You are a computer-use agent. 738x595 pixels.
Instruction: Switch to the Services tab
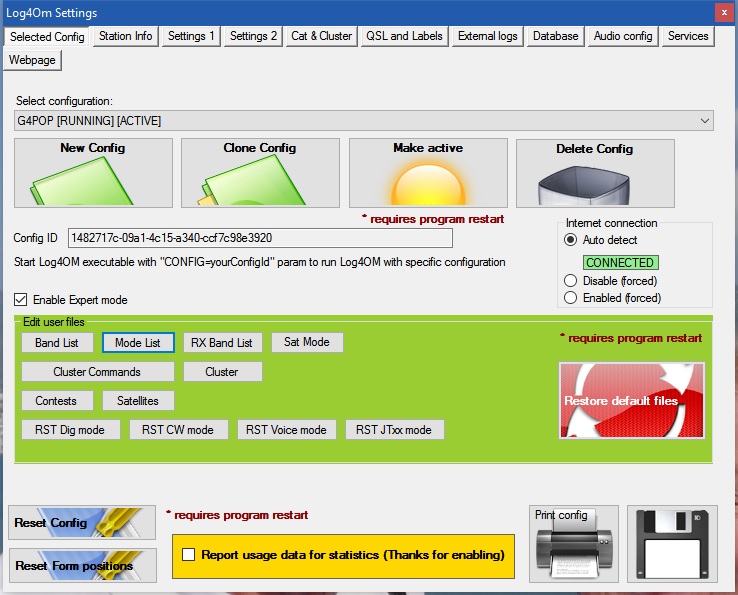pos(688,36)
